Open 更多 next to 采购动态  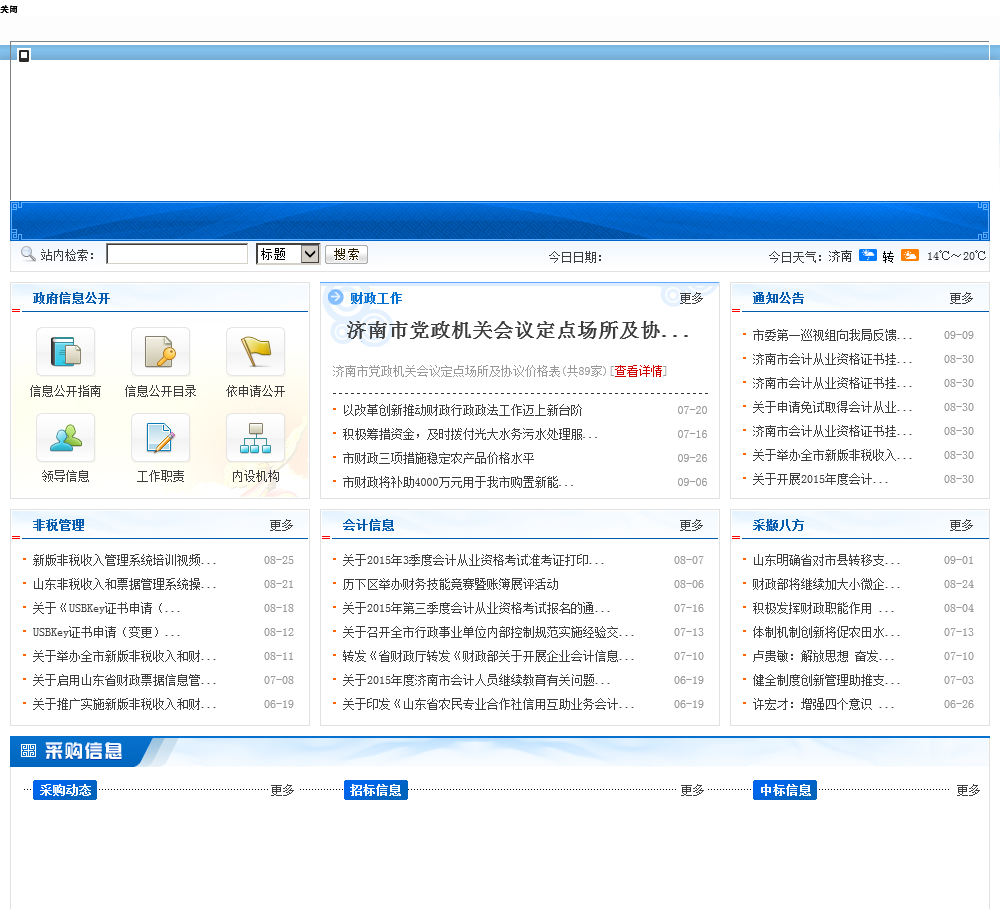coord(282,790)
